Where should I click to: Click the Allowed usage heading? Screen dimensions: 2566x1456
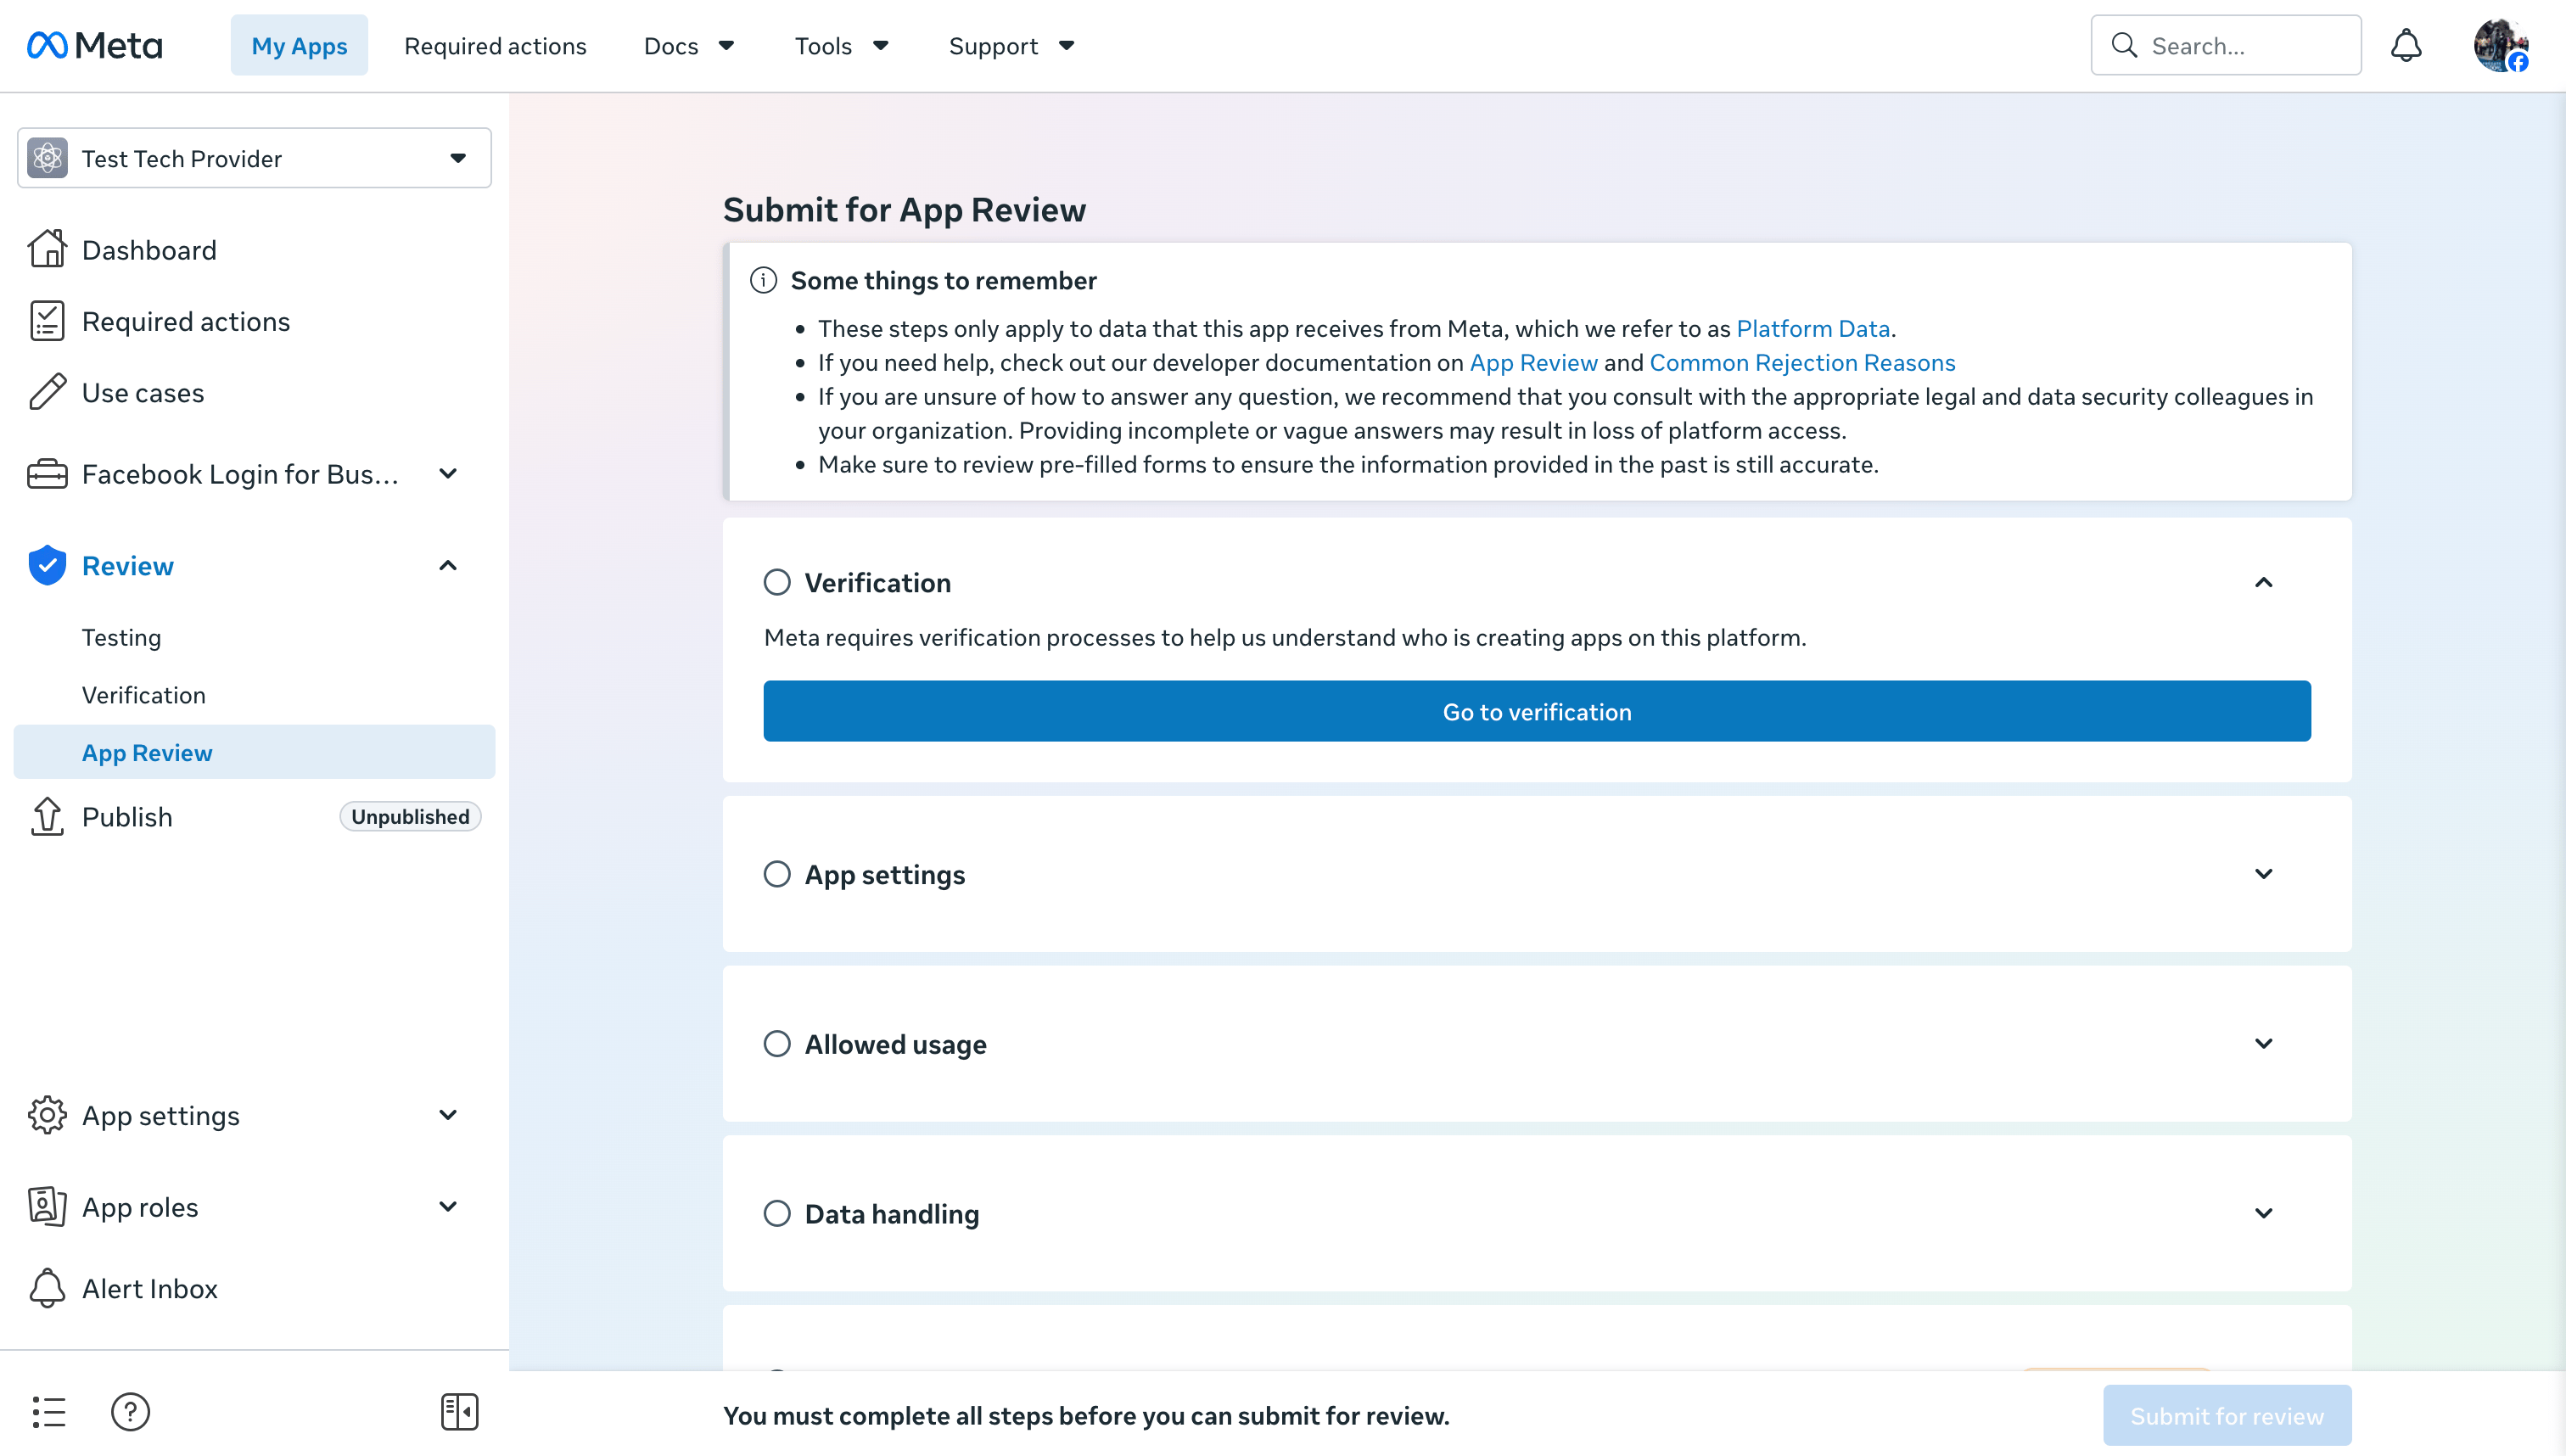pos(895,1044)
